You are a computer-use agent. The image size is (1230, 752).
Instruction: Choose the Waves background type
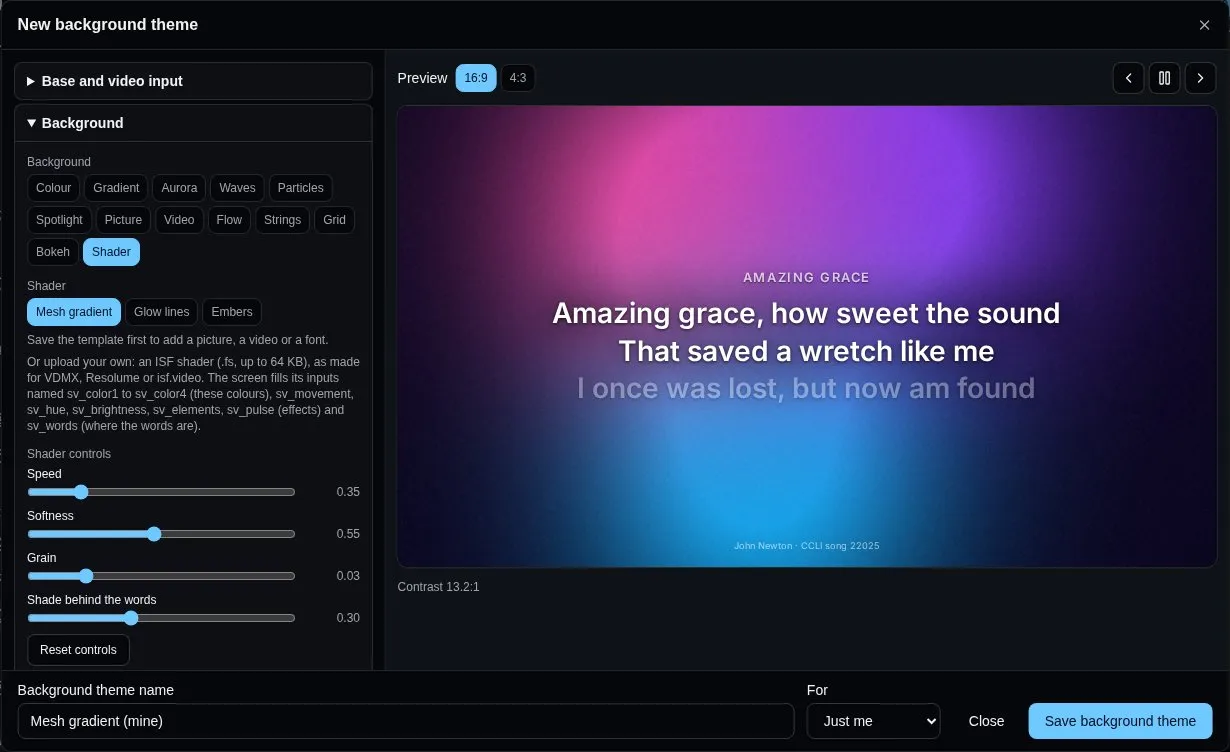pyautogui.click(x=237, y=188)
